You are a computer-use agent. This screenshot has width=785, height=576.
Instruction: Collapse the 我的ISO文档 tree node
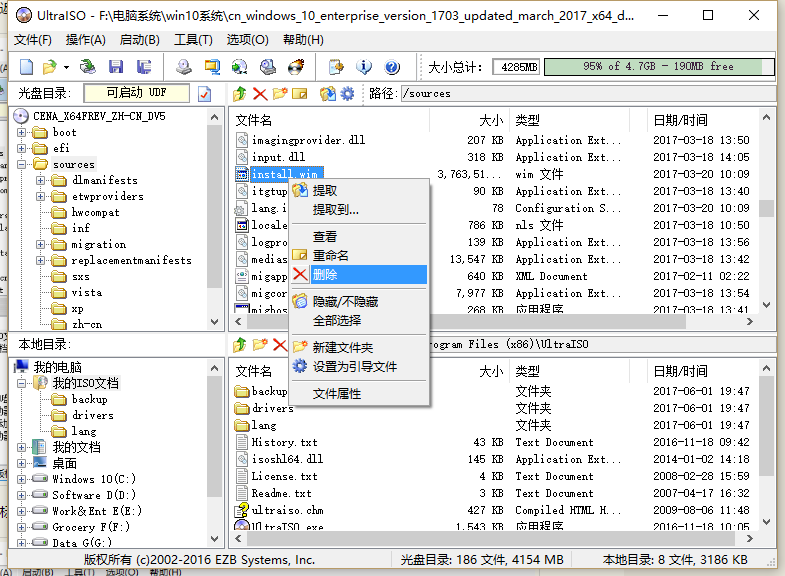(x=22, y=384)
